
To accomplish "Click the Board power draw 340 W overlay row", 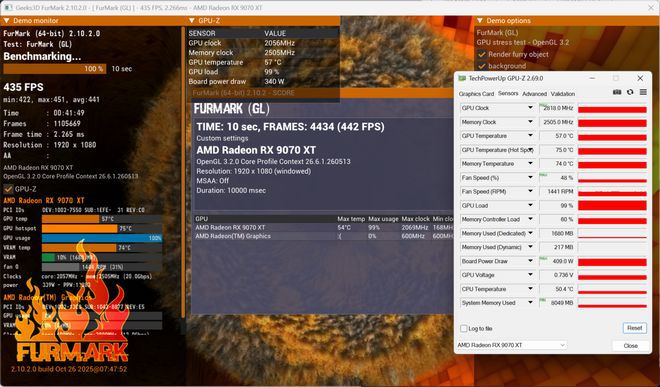I will coord(263,82).
